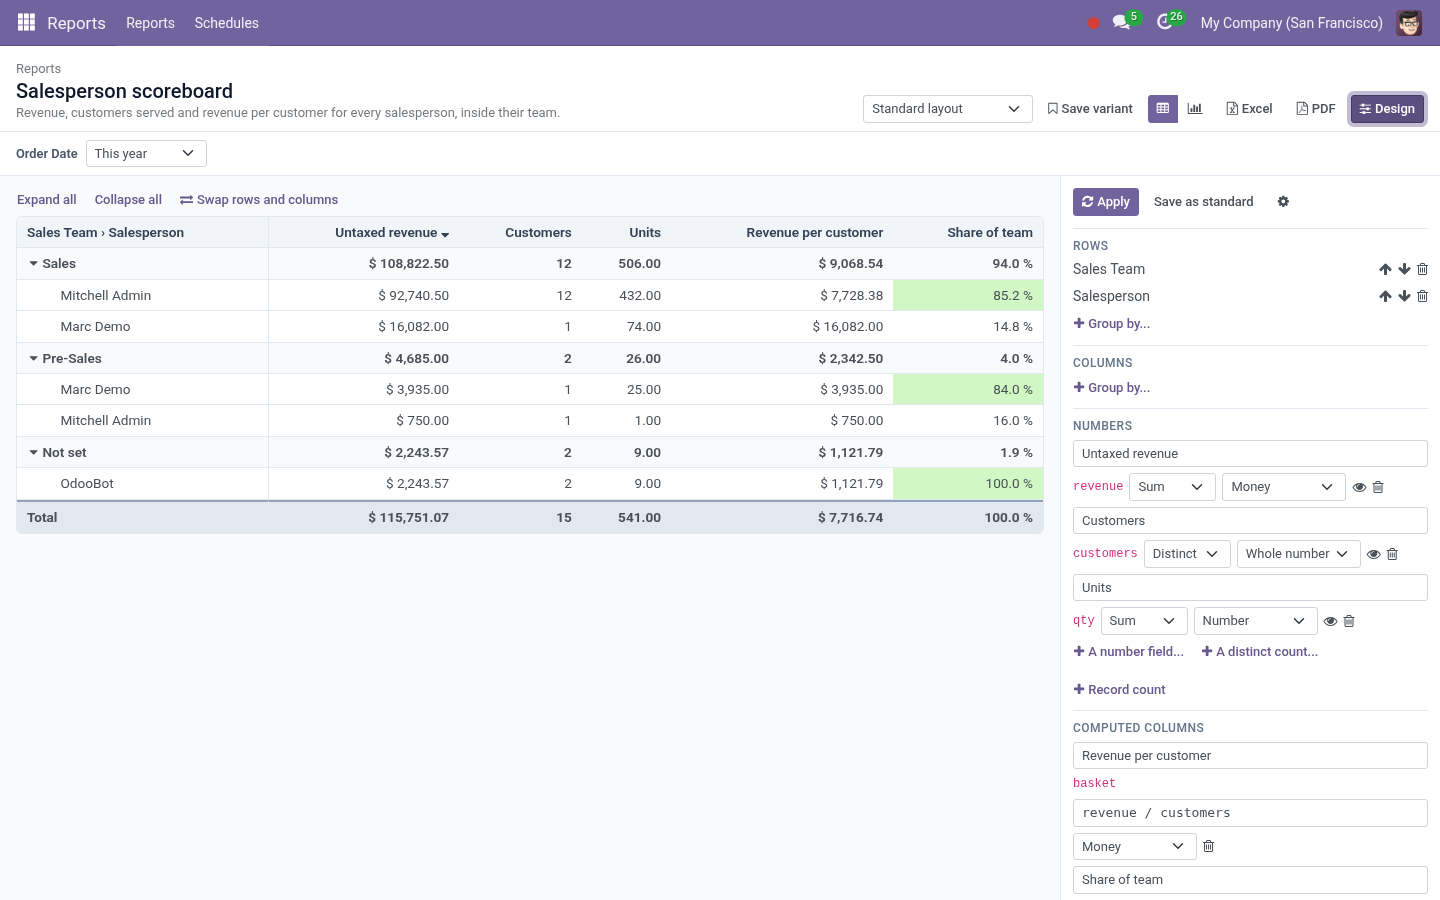The image size is (1440, 900).
Task: Move Salesperson row group down
Action: 1404,296
